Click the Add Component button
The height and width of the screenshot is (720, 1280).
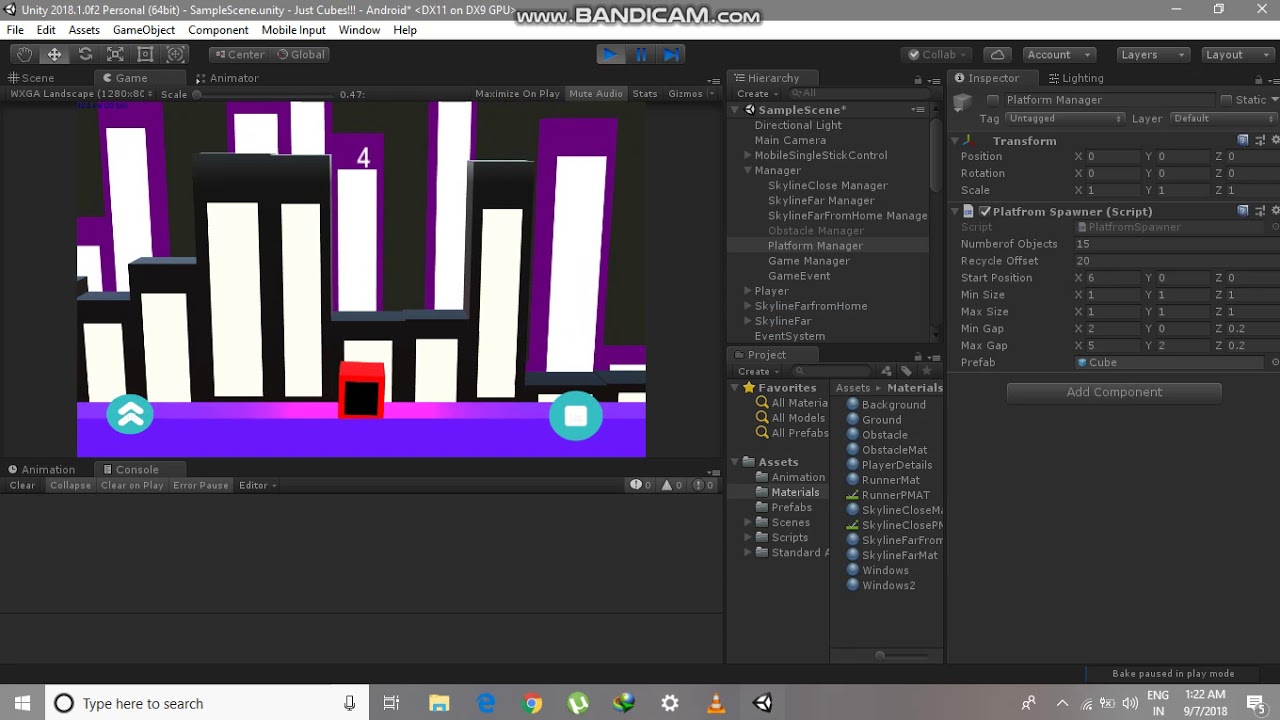click(x=1113, y=392)
